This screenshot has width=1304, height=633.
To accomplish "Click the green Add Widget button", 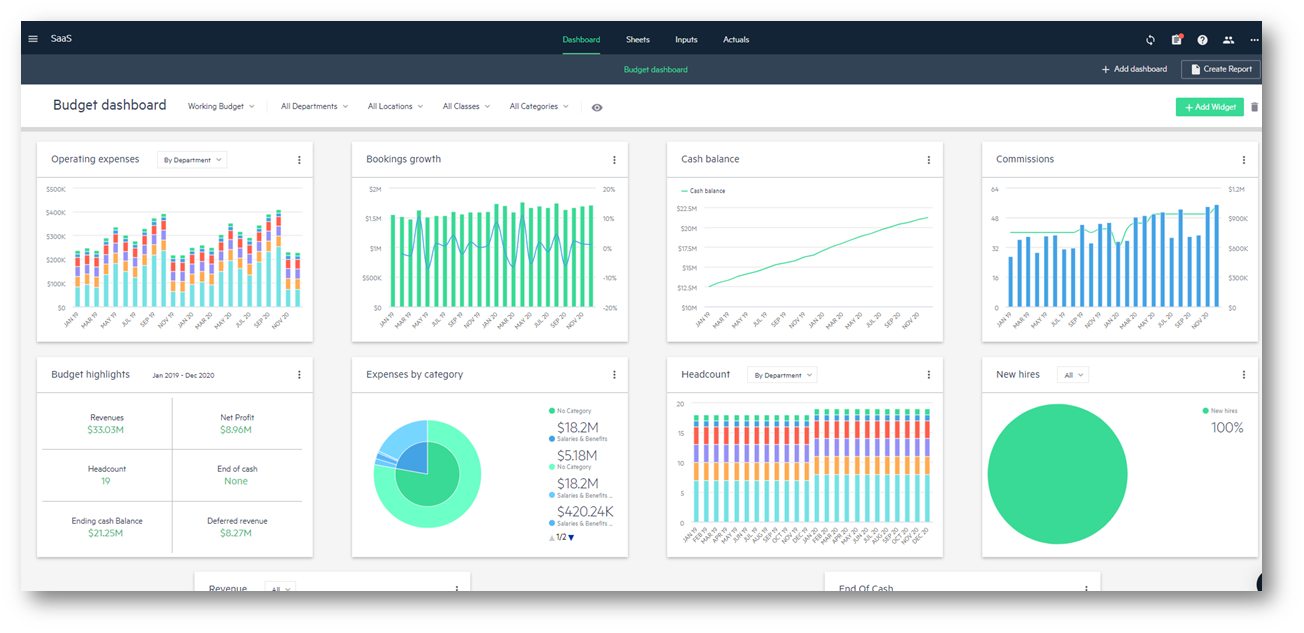I will [1210, 107].
